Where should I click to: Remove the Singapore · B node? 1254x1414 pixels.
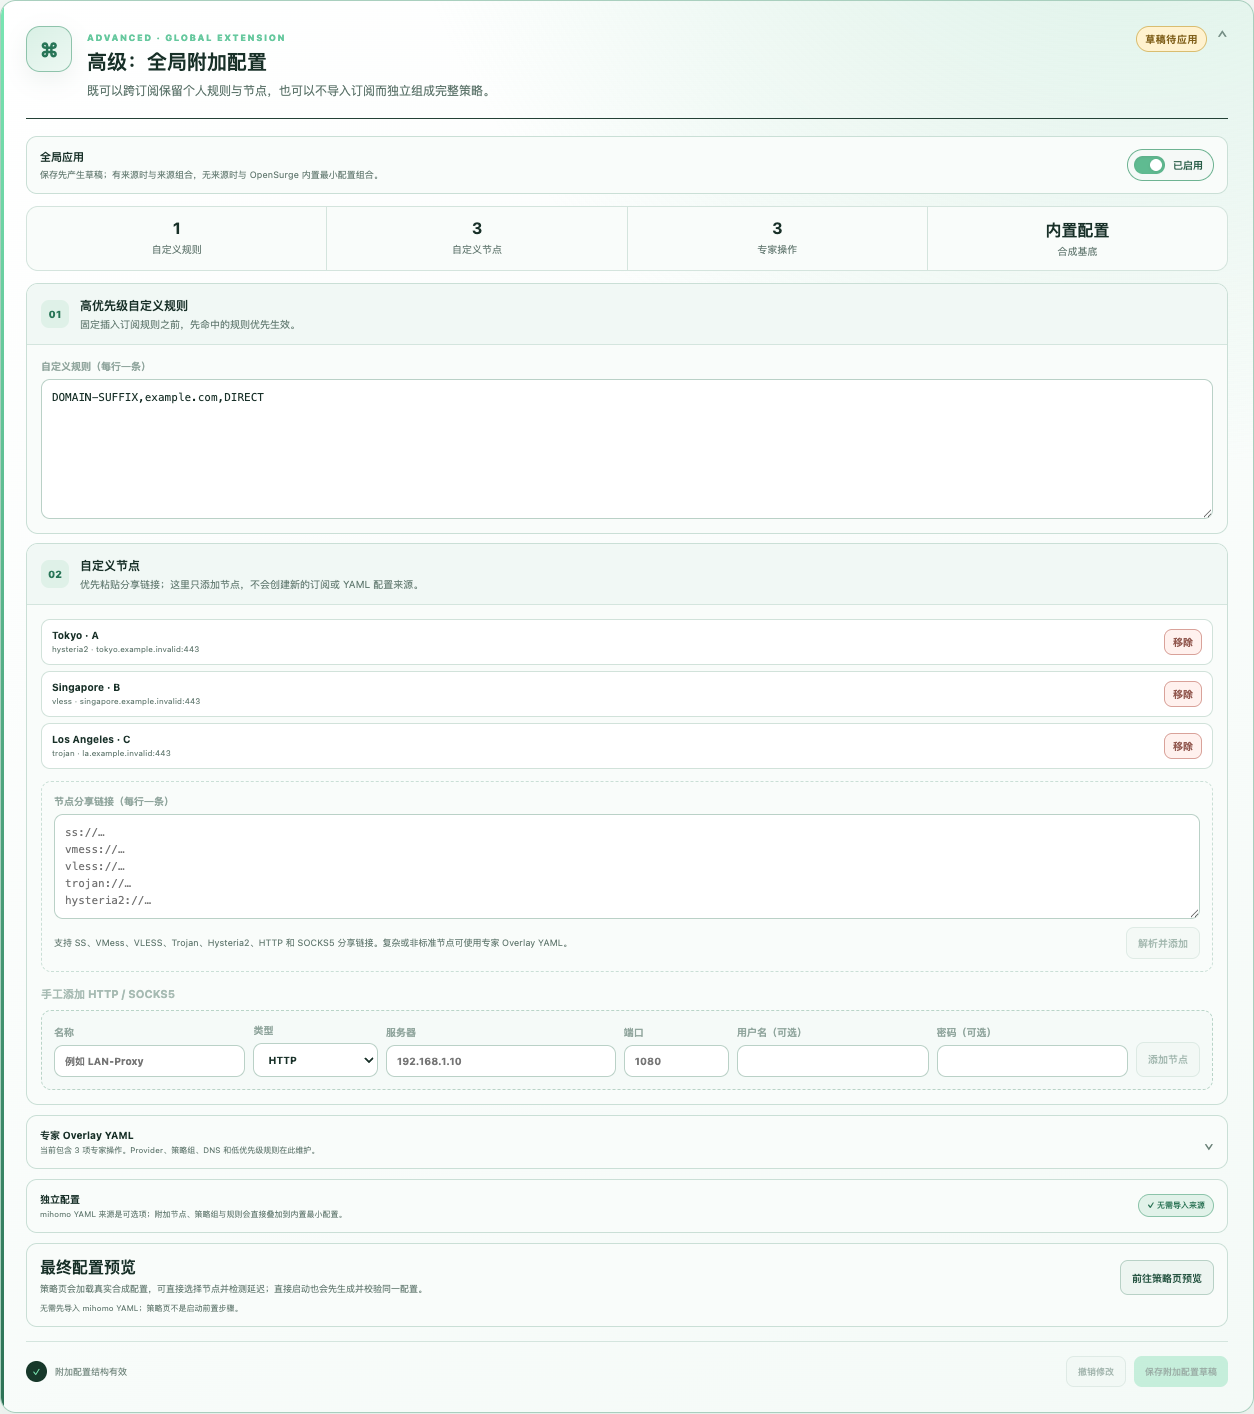coord(1183,694)
